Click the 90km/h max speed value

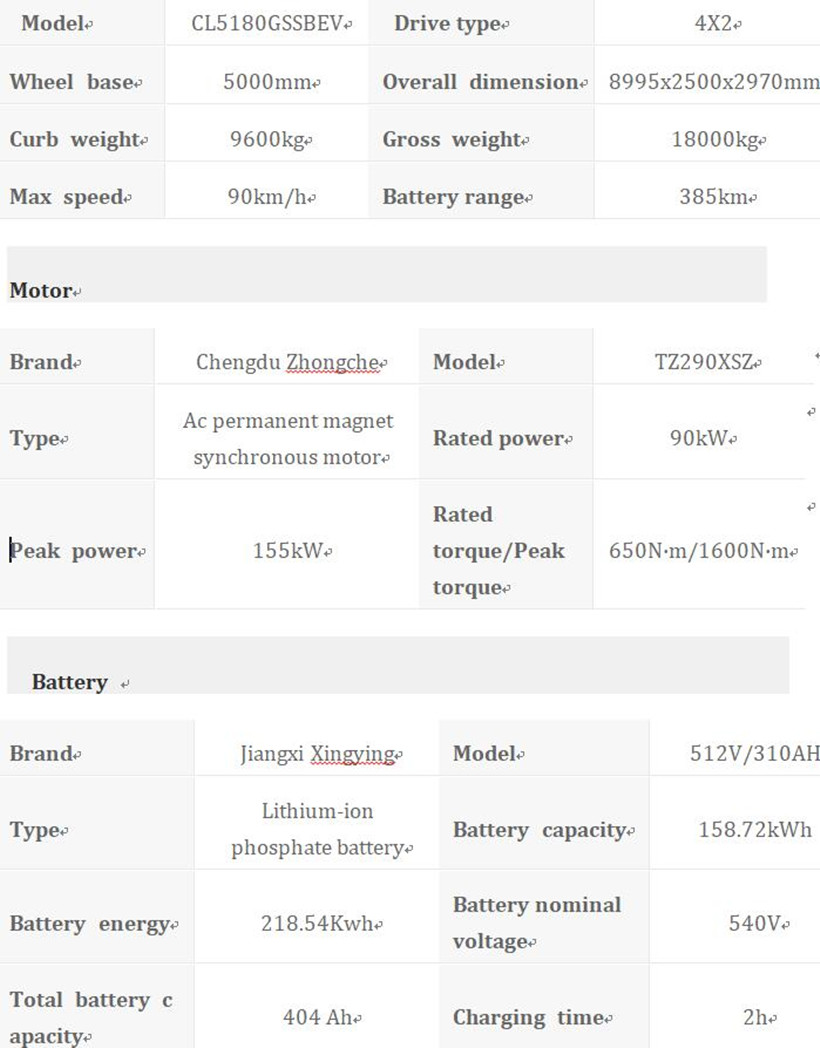(x=270, y=197)
